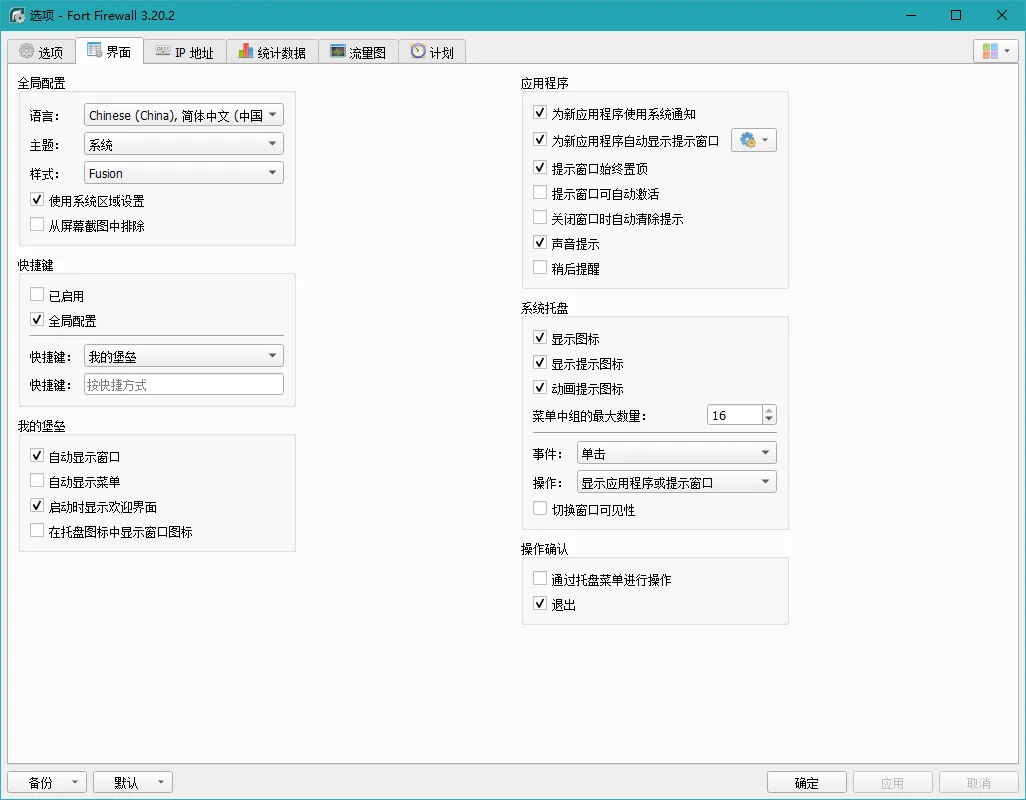This screenshot has height=800, width=1026.
Task: Open the 计划 tab
Action: [432, 52]
